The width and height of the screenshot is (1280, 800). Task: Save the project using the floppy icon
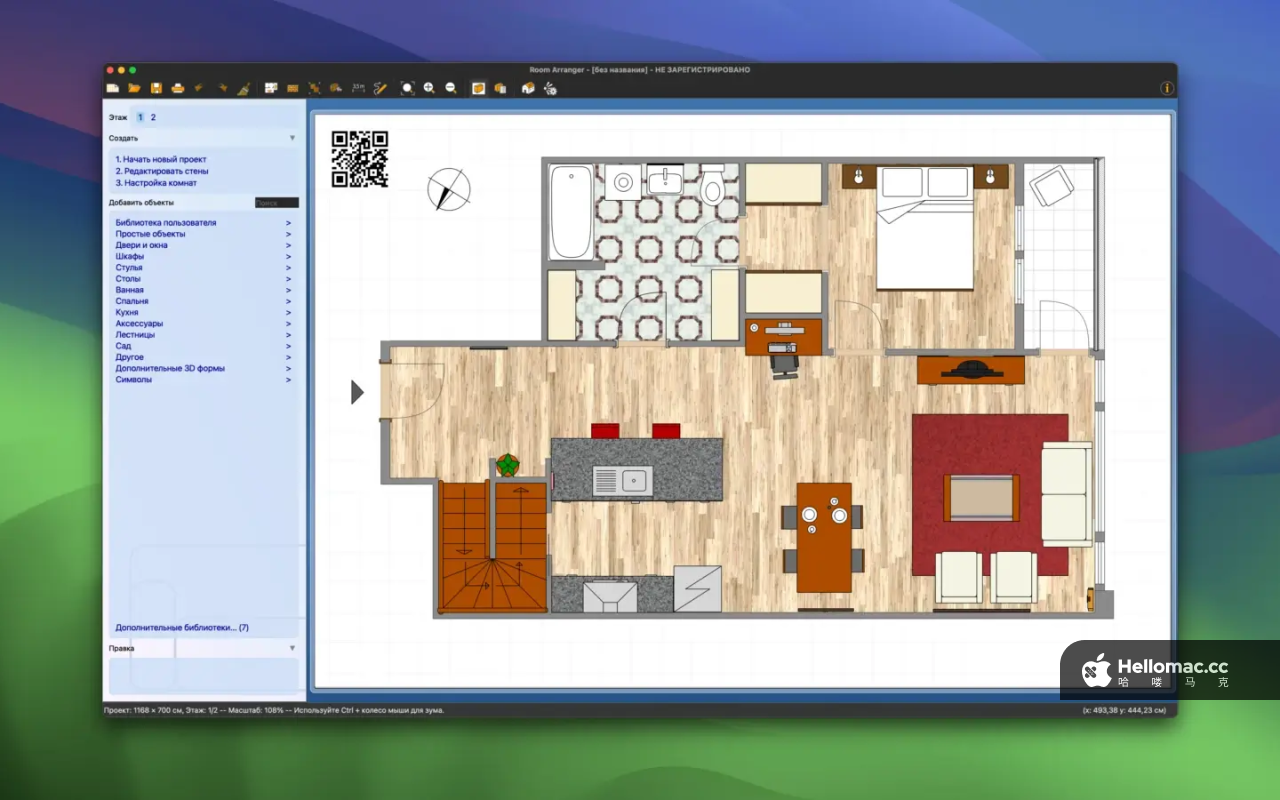tap(156, 88)
